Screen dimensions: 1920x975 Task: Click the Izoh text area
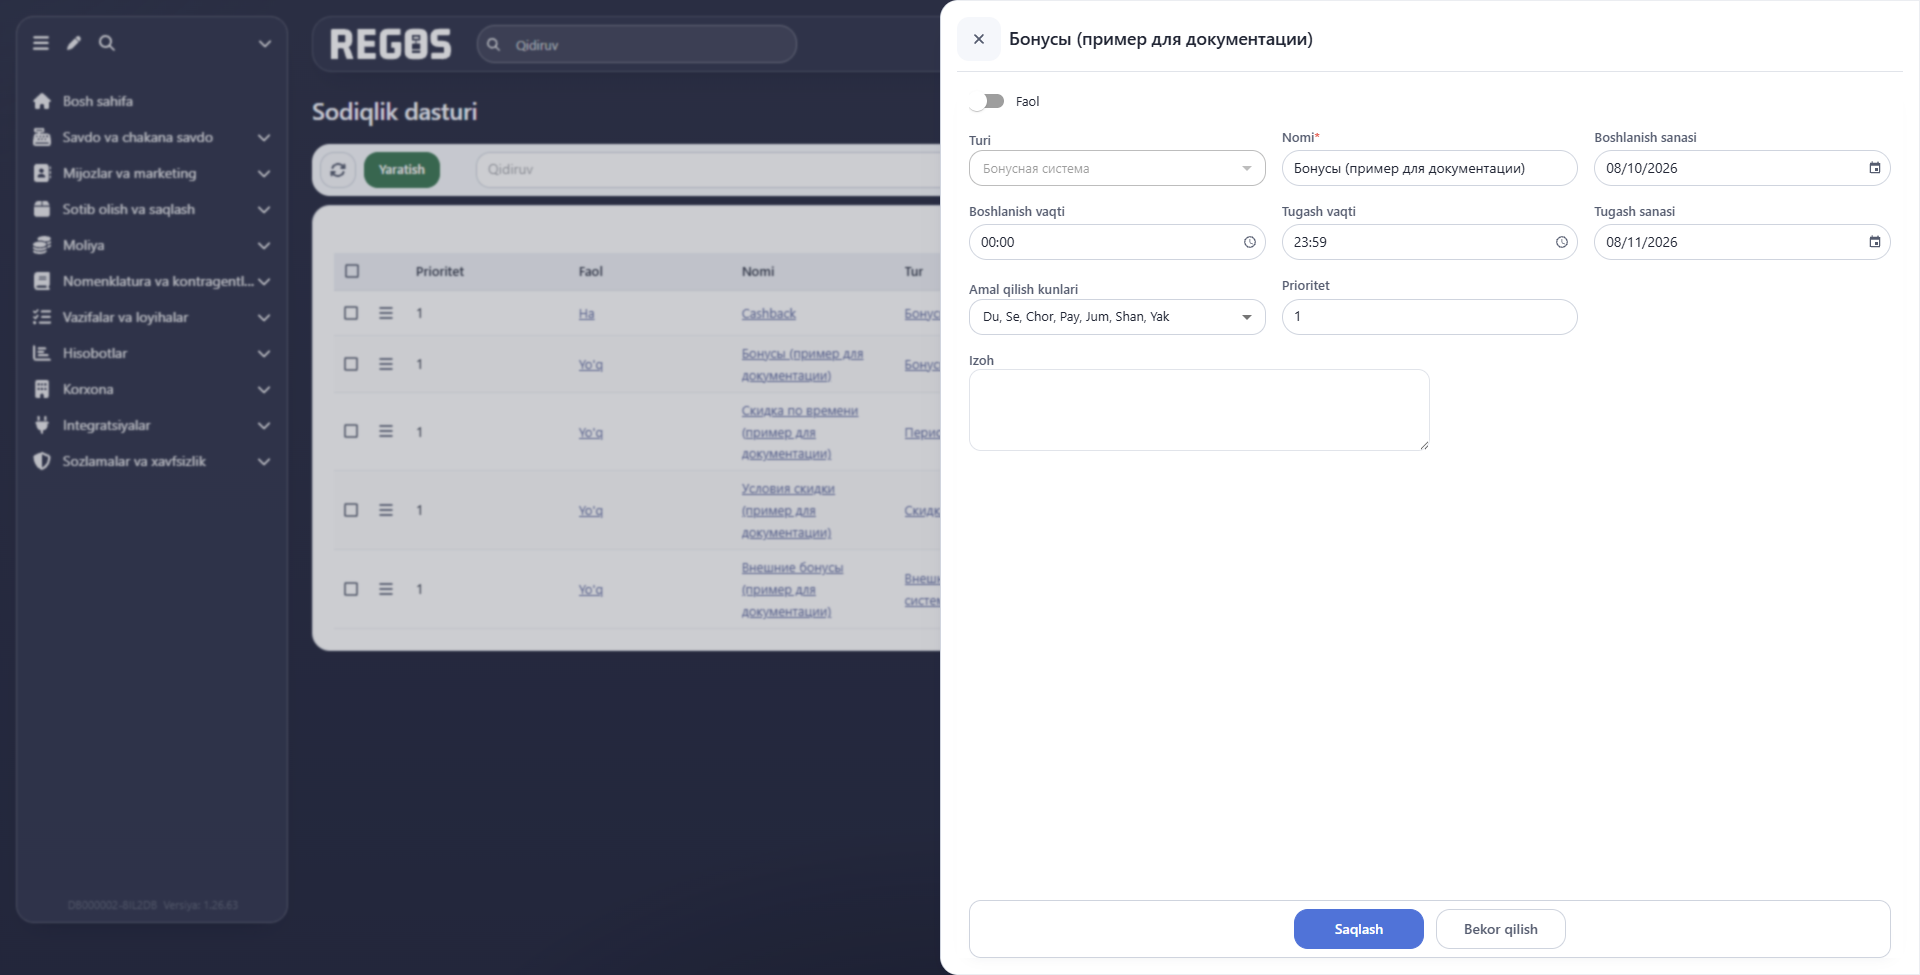coord(1199,410)
